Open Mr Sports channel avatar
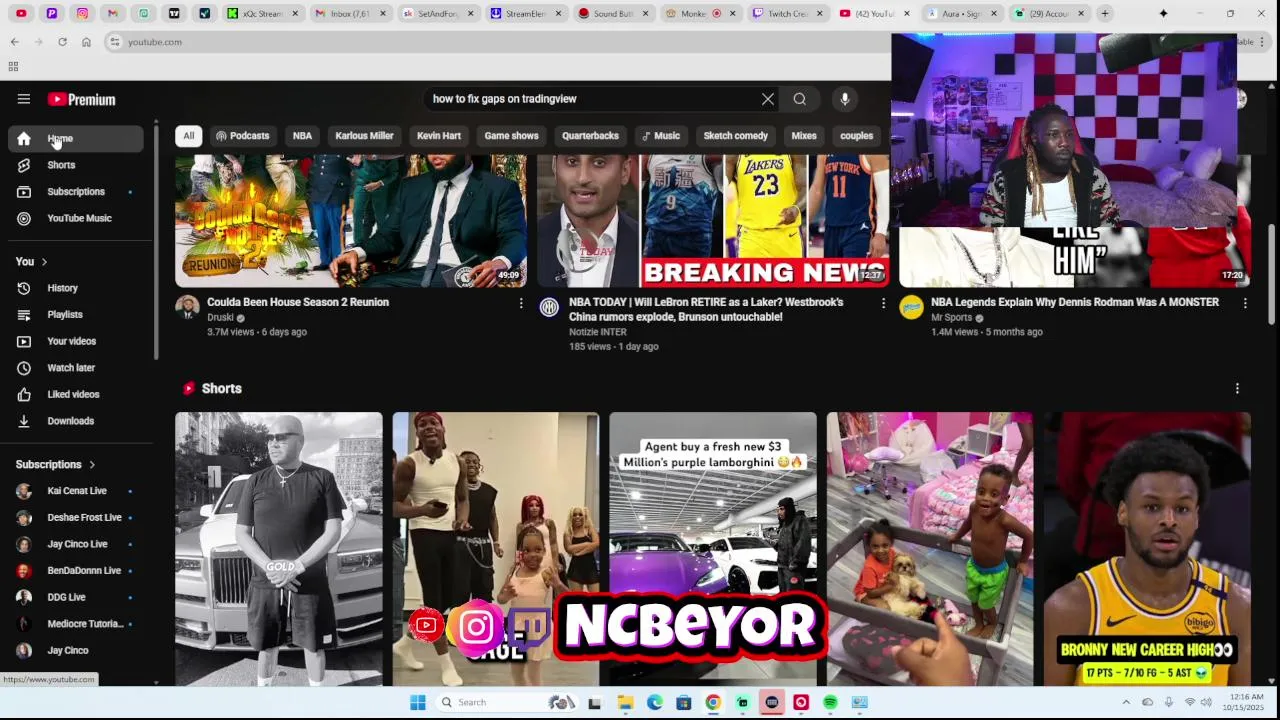Image resolution: width=1280 pixels, height=720 pixels. tap(911, 307)
